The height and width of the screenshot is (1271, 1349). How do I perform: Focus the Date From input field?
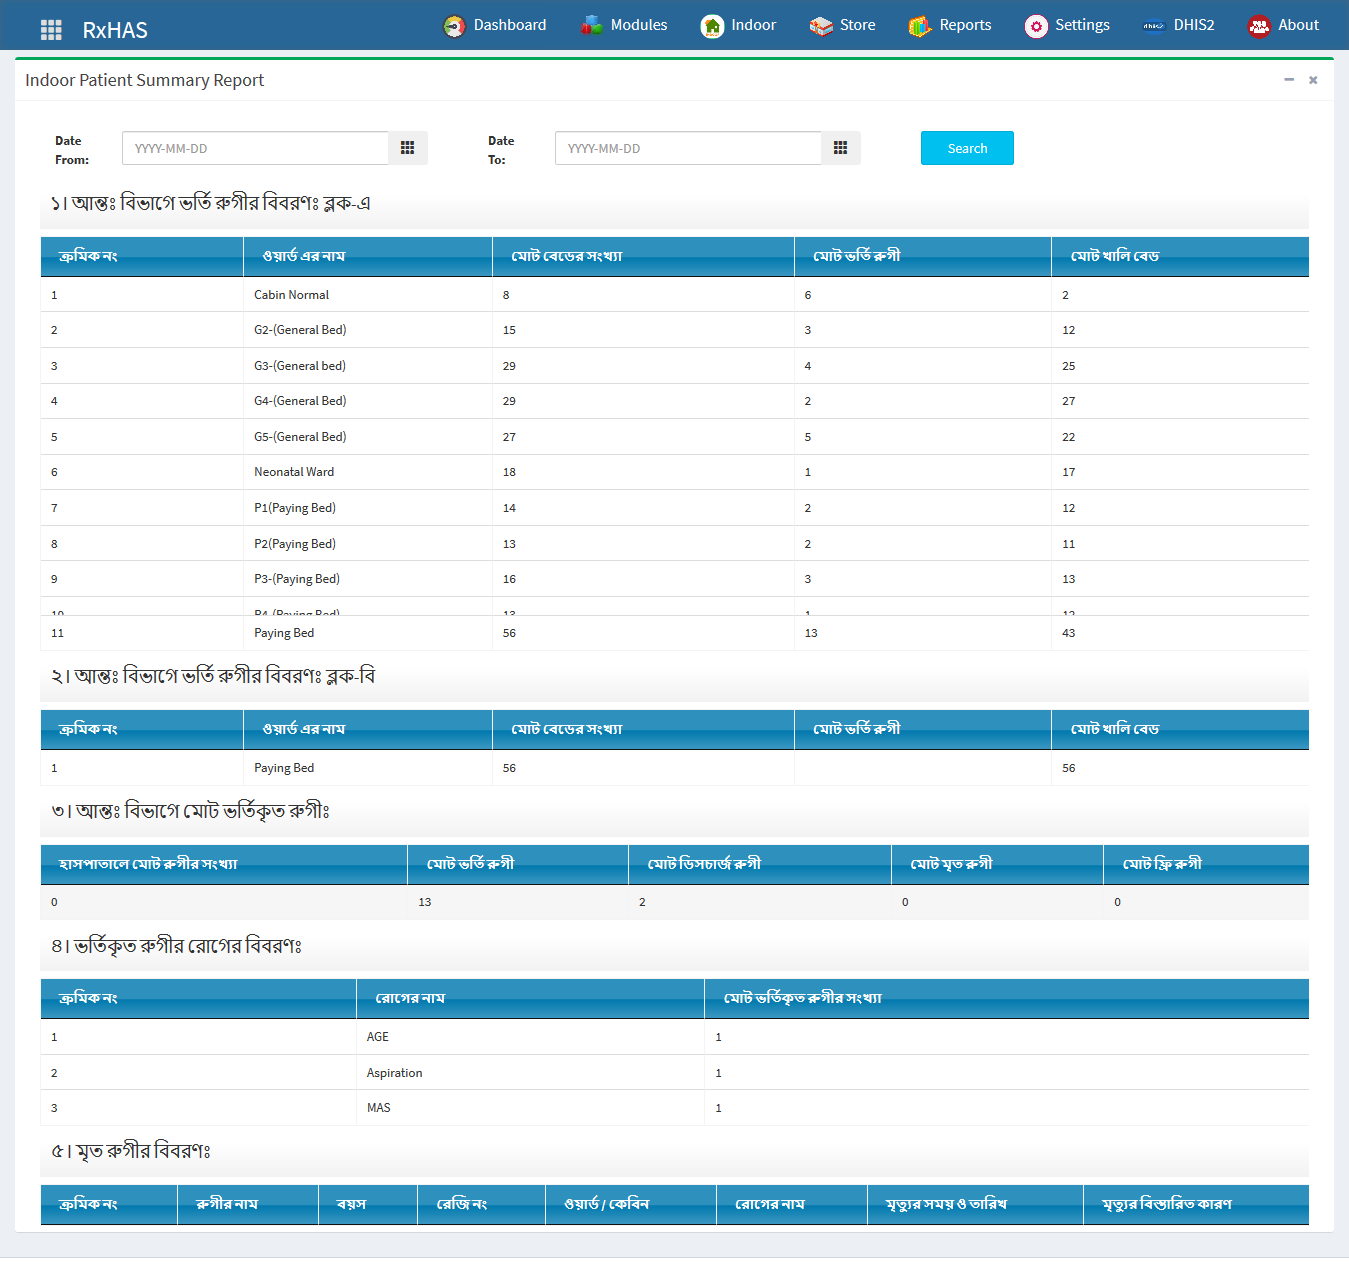[x=255, y=148]
